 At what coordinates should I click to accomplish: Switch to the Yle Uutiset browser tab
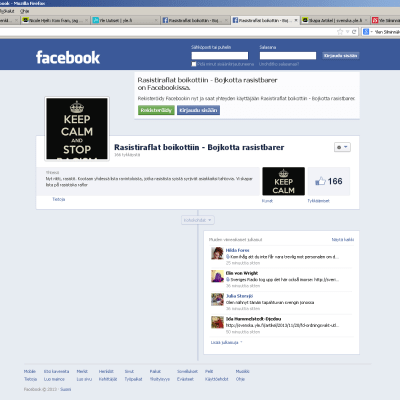(126, 20)
